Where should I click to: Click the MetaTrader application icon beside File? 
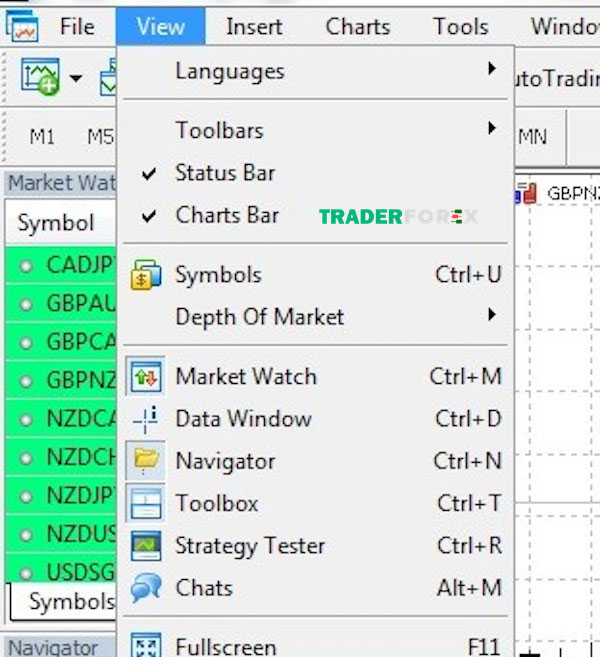coord(22,26)
